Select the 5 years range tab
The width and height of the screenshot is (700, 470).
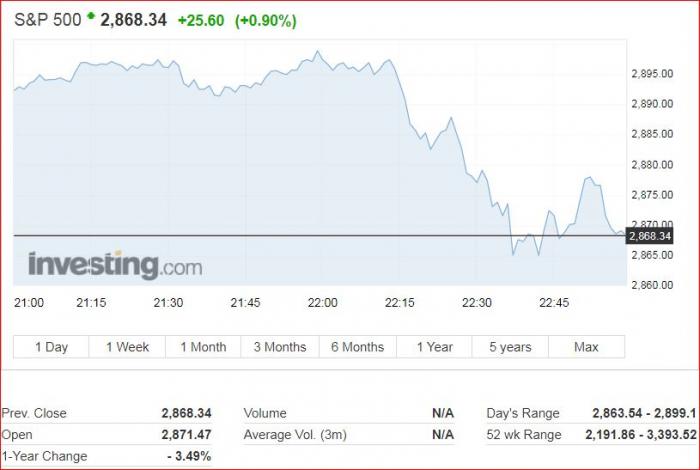click(510, 347)
